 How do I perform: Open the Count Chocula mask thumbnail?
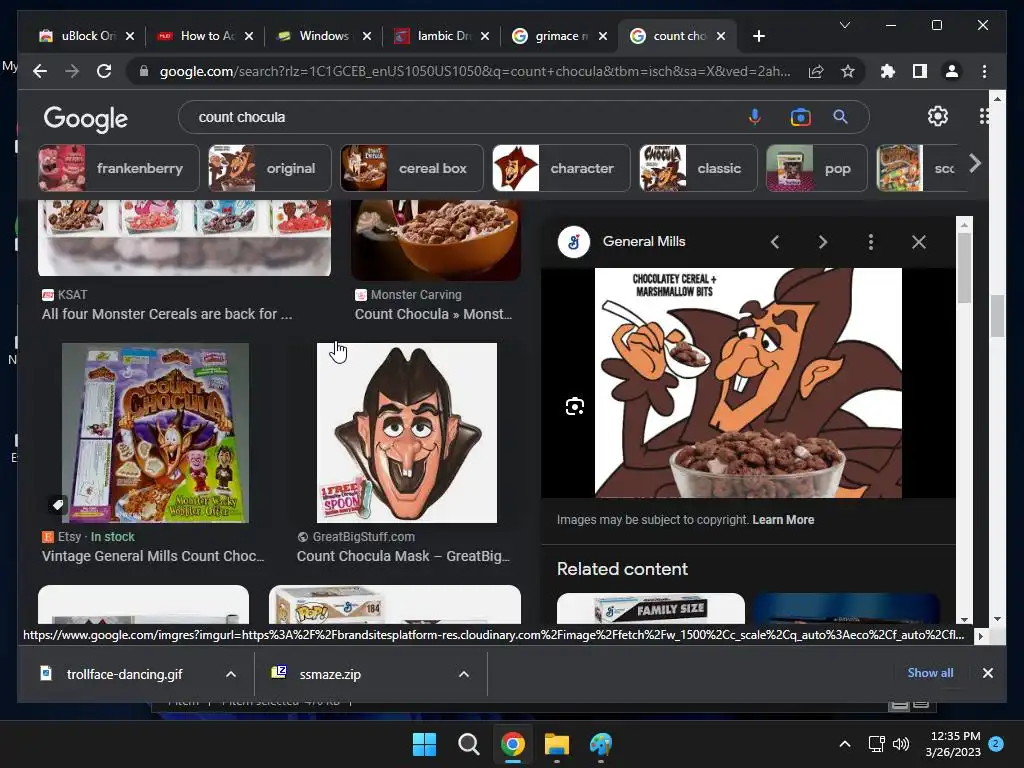tap(407, 433)
